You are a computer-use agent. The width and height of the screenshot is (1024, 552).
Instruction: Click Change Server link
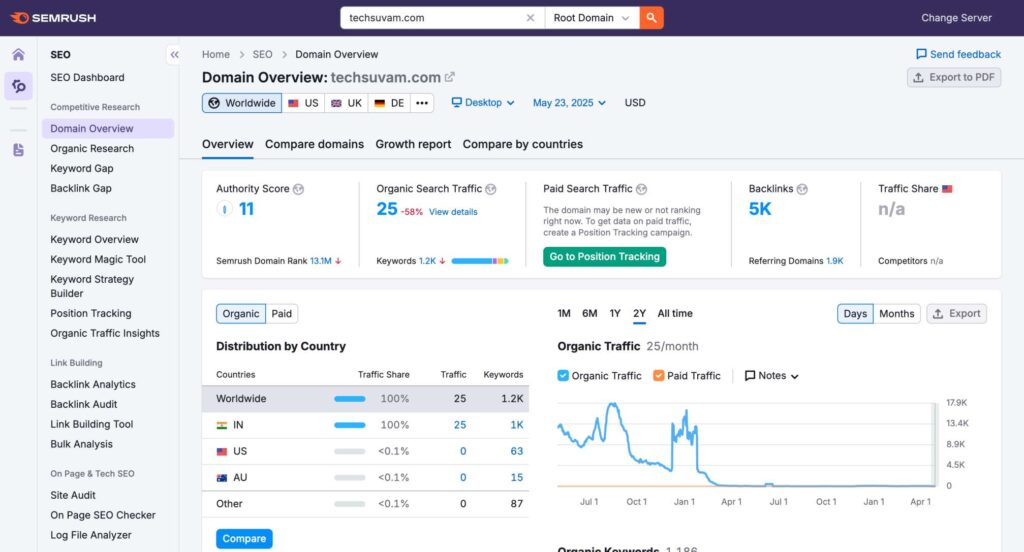coord(956,18)
